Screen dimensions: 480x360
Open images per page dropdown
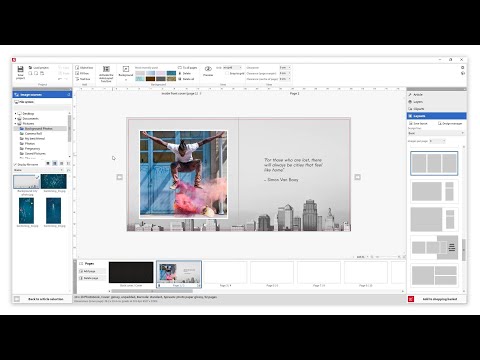point(437,141)
